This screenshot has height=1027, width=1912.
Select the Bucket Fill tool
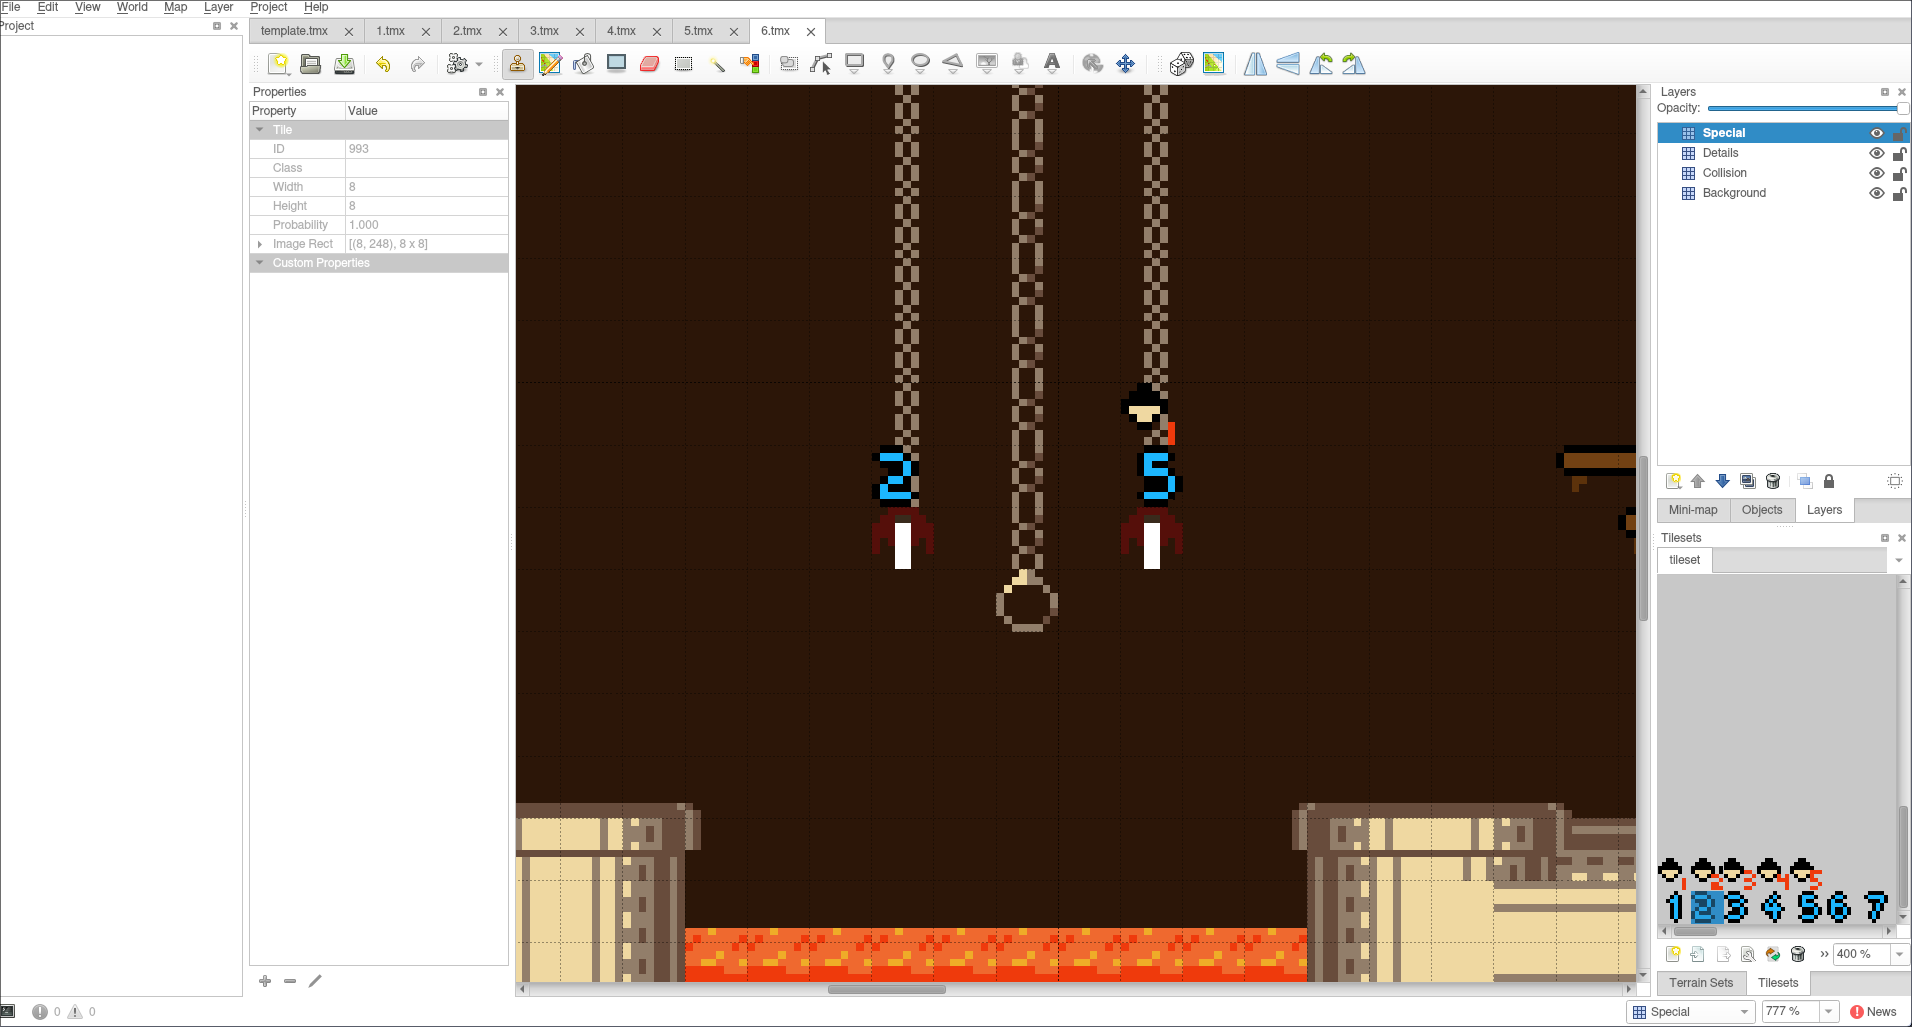point(584,64)
